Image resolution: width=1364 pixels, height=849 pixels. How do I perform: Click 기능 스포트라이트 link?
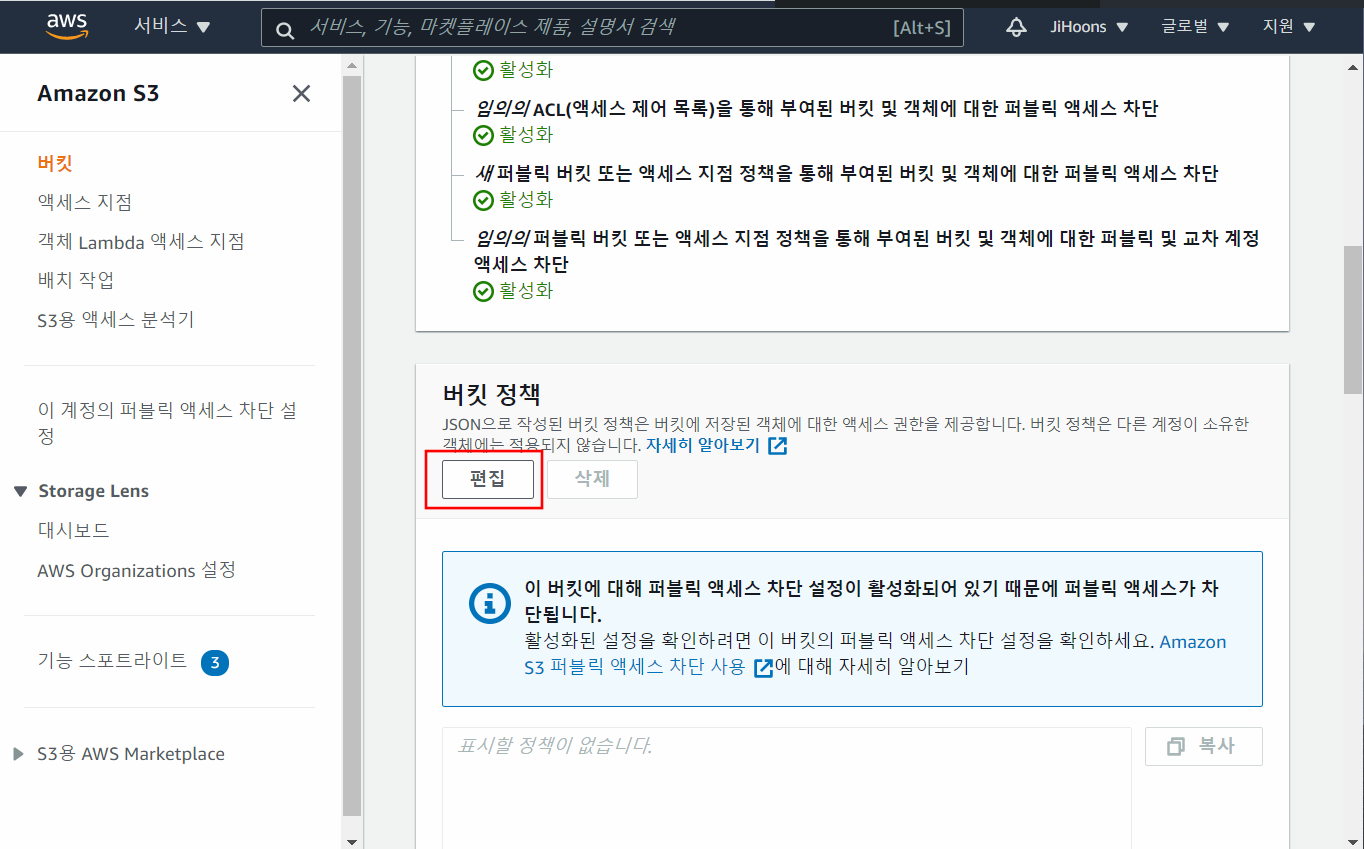[x=112, y=661]
